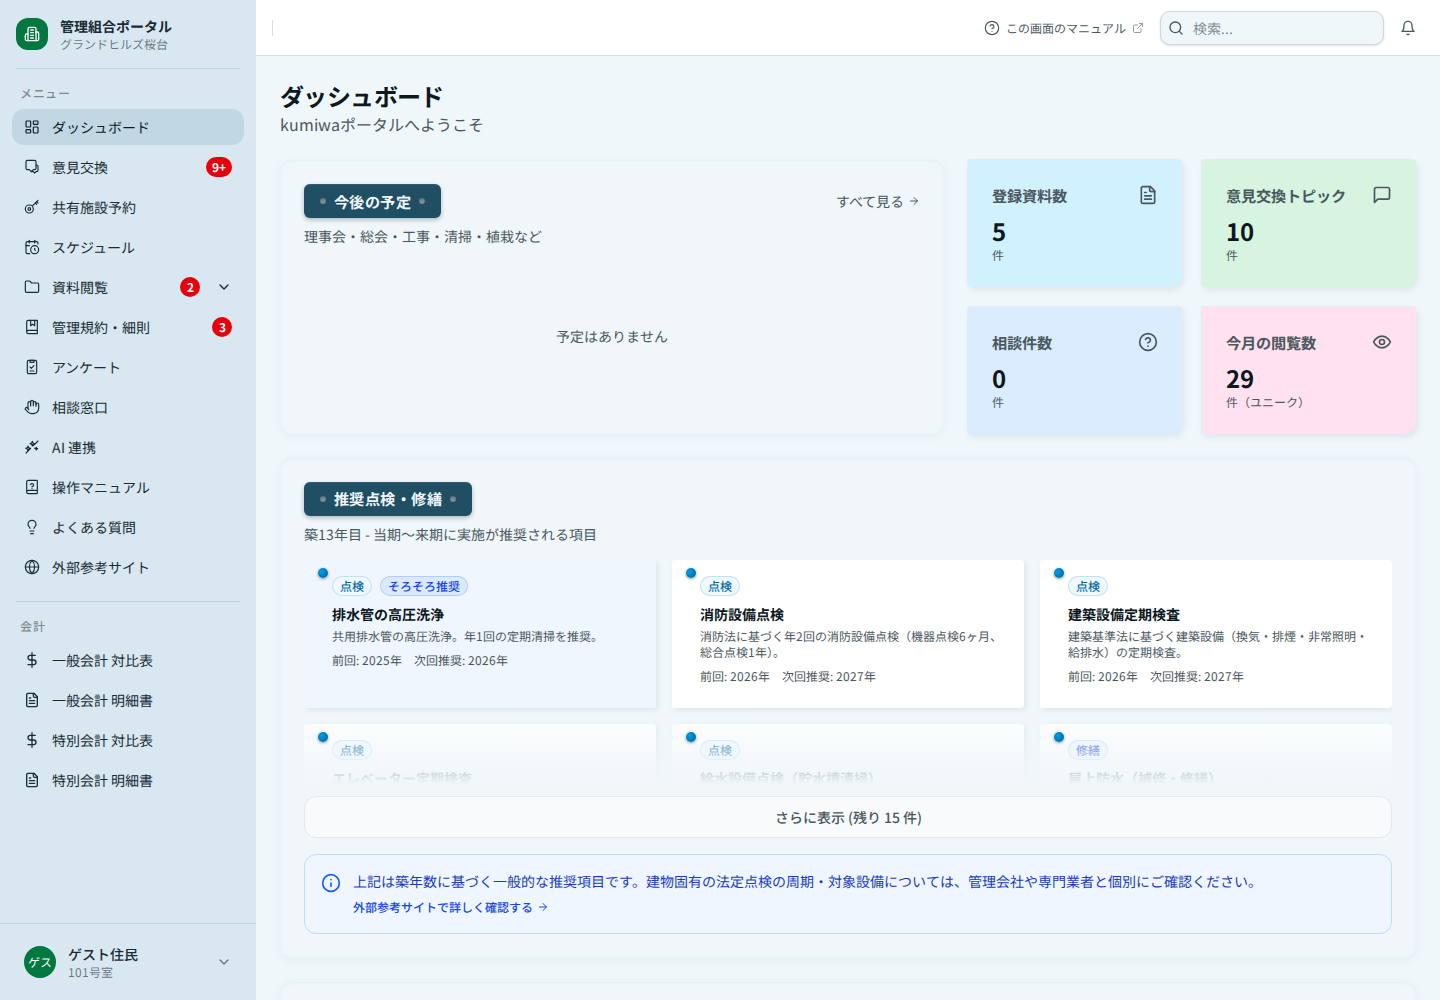
Task: Click the ゲス user avatar
Action: coord(40,962)
